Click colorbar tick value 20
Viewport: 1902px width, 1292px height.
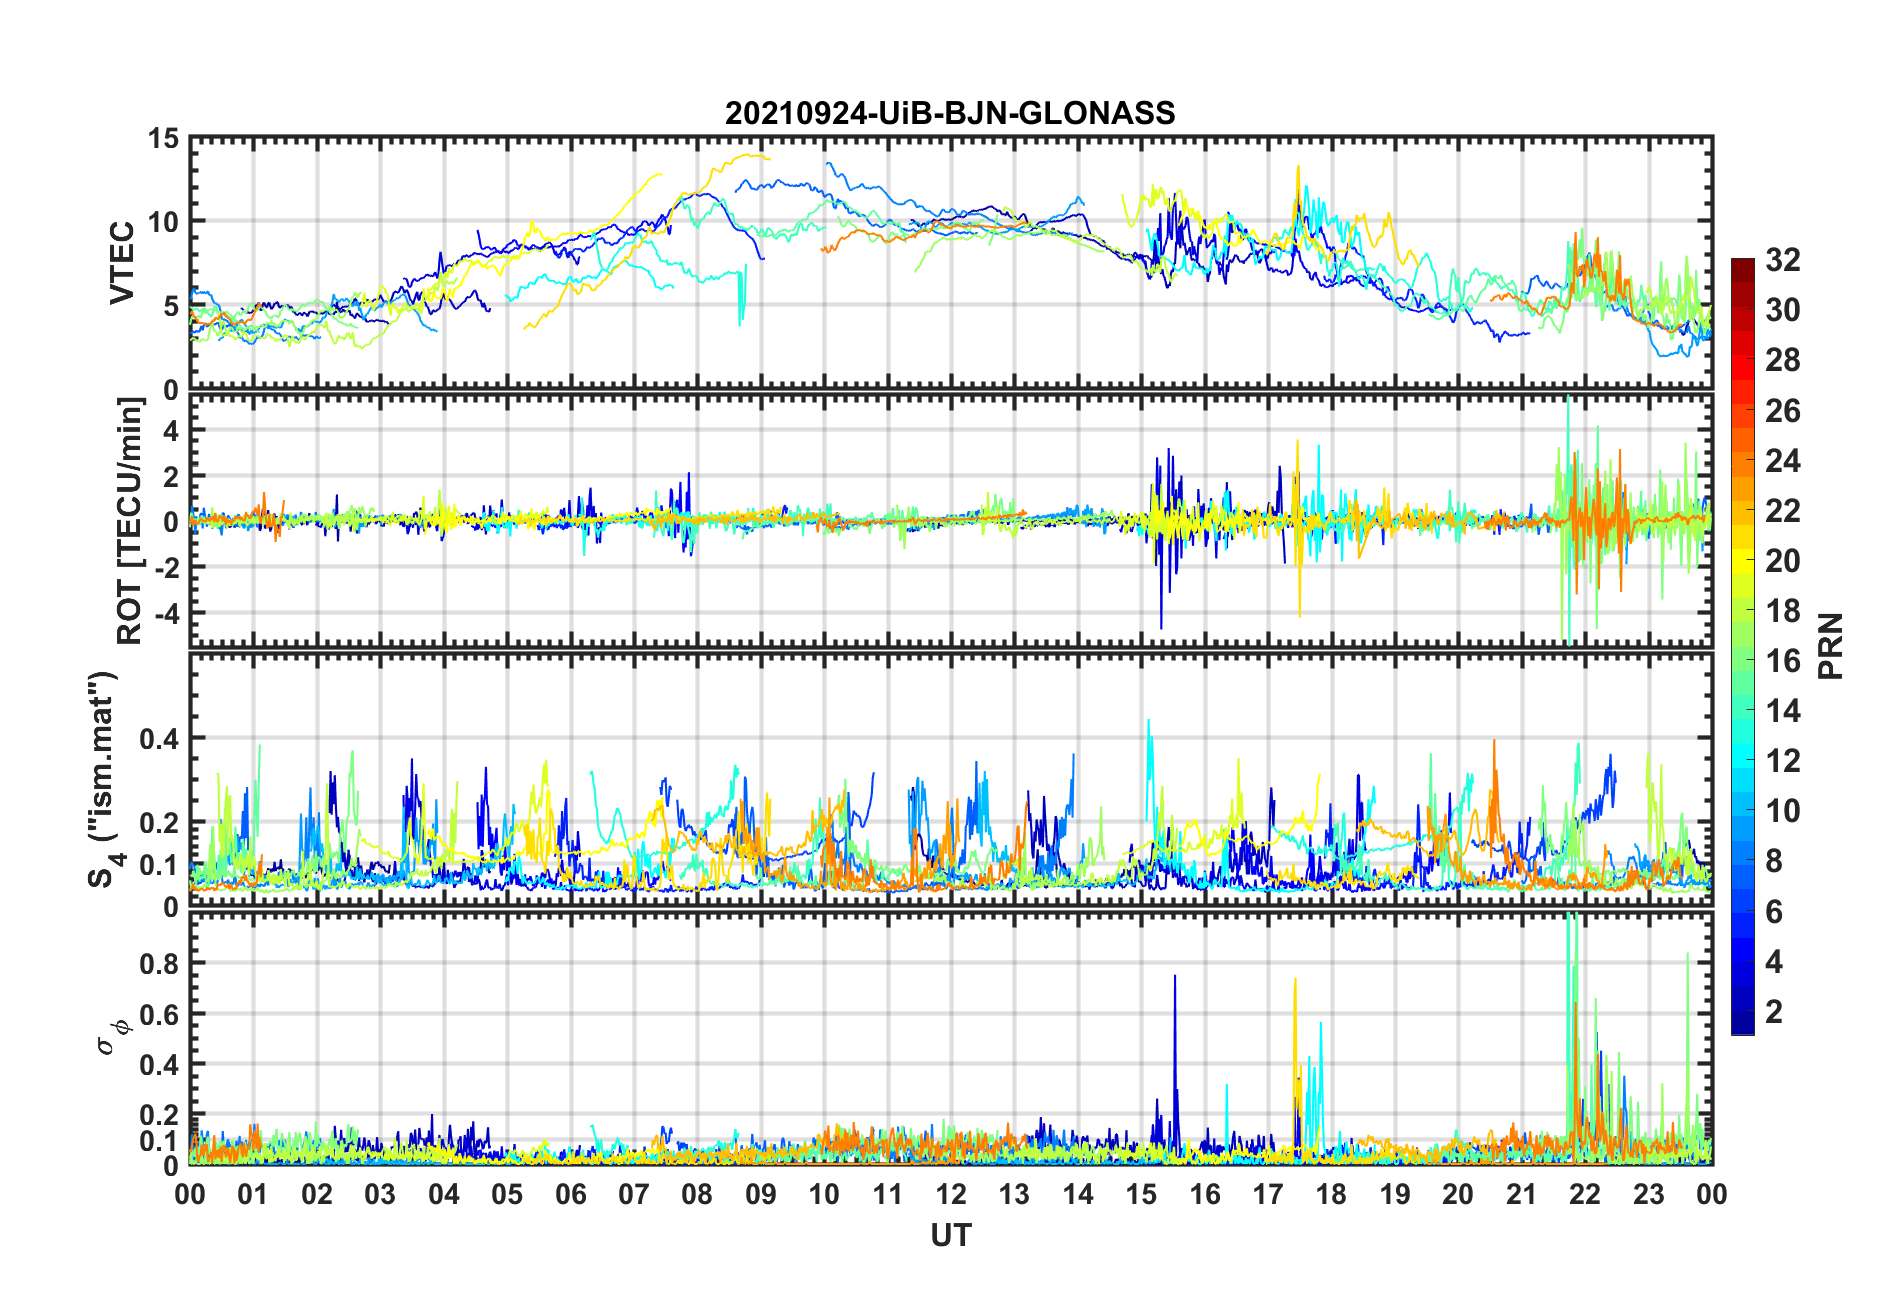(1782, 561)
